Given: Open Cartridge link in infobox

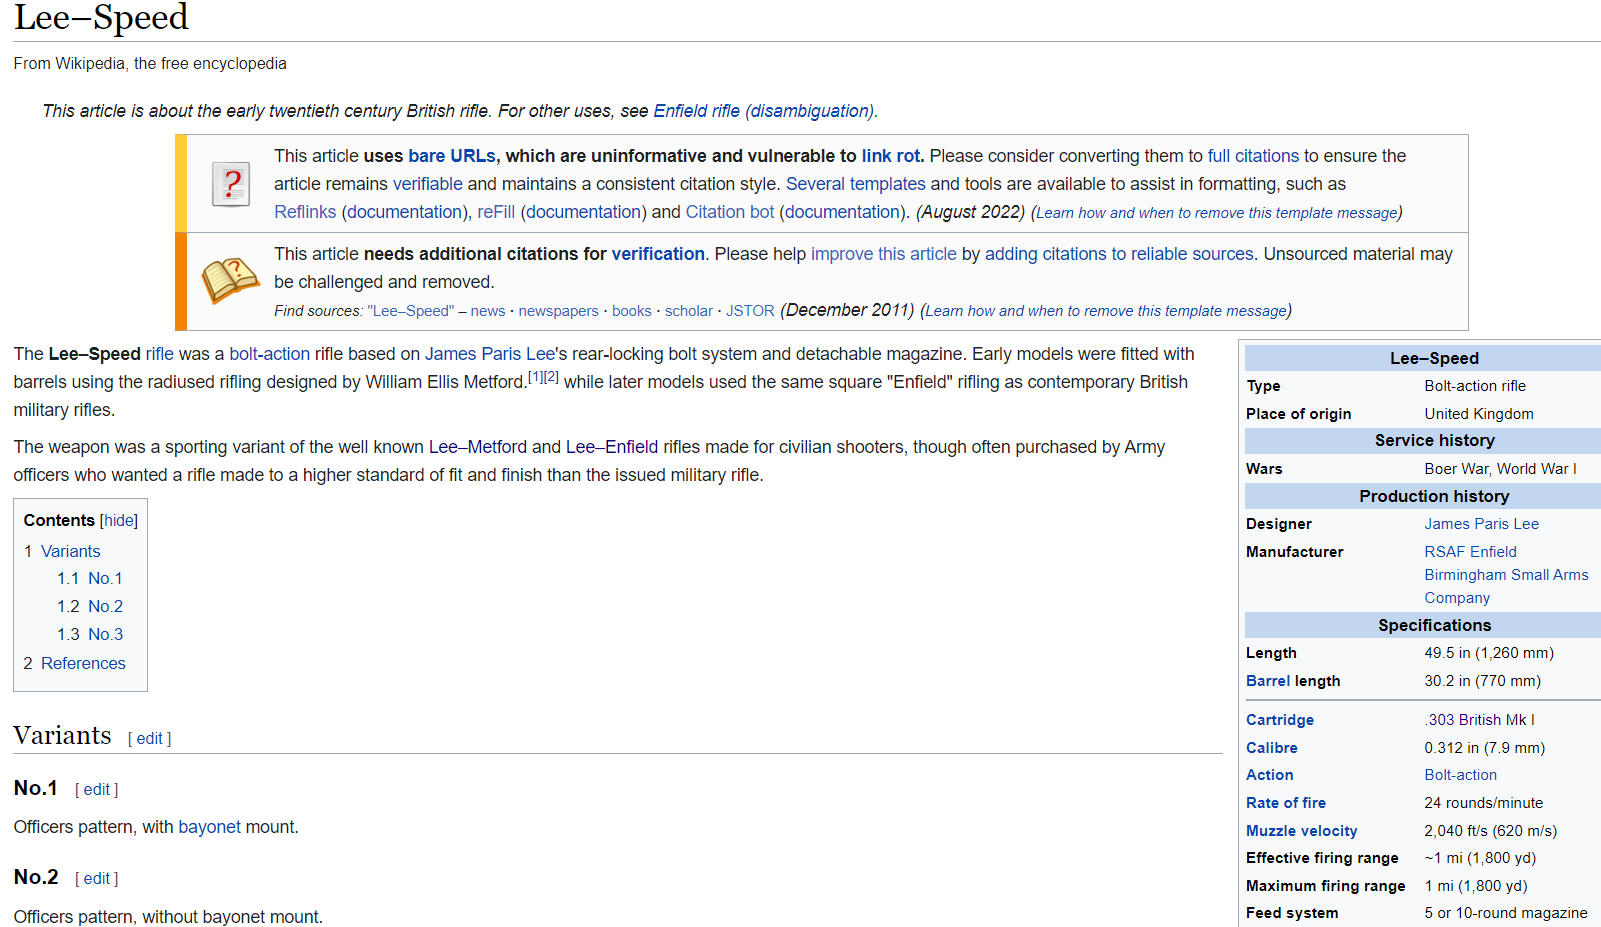Looking at the screenshot, I should pyautogui.click(x=1280, y=720).
